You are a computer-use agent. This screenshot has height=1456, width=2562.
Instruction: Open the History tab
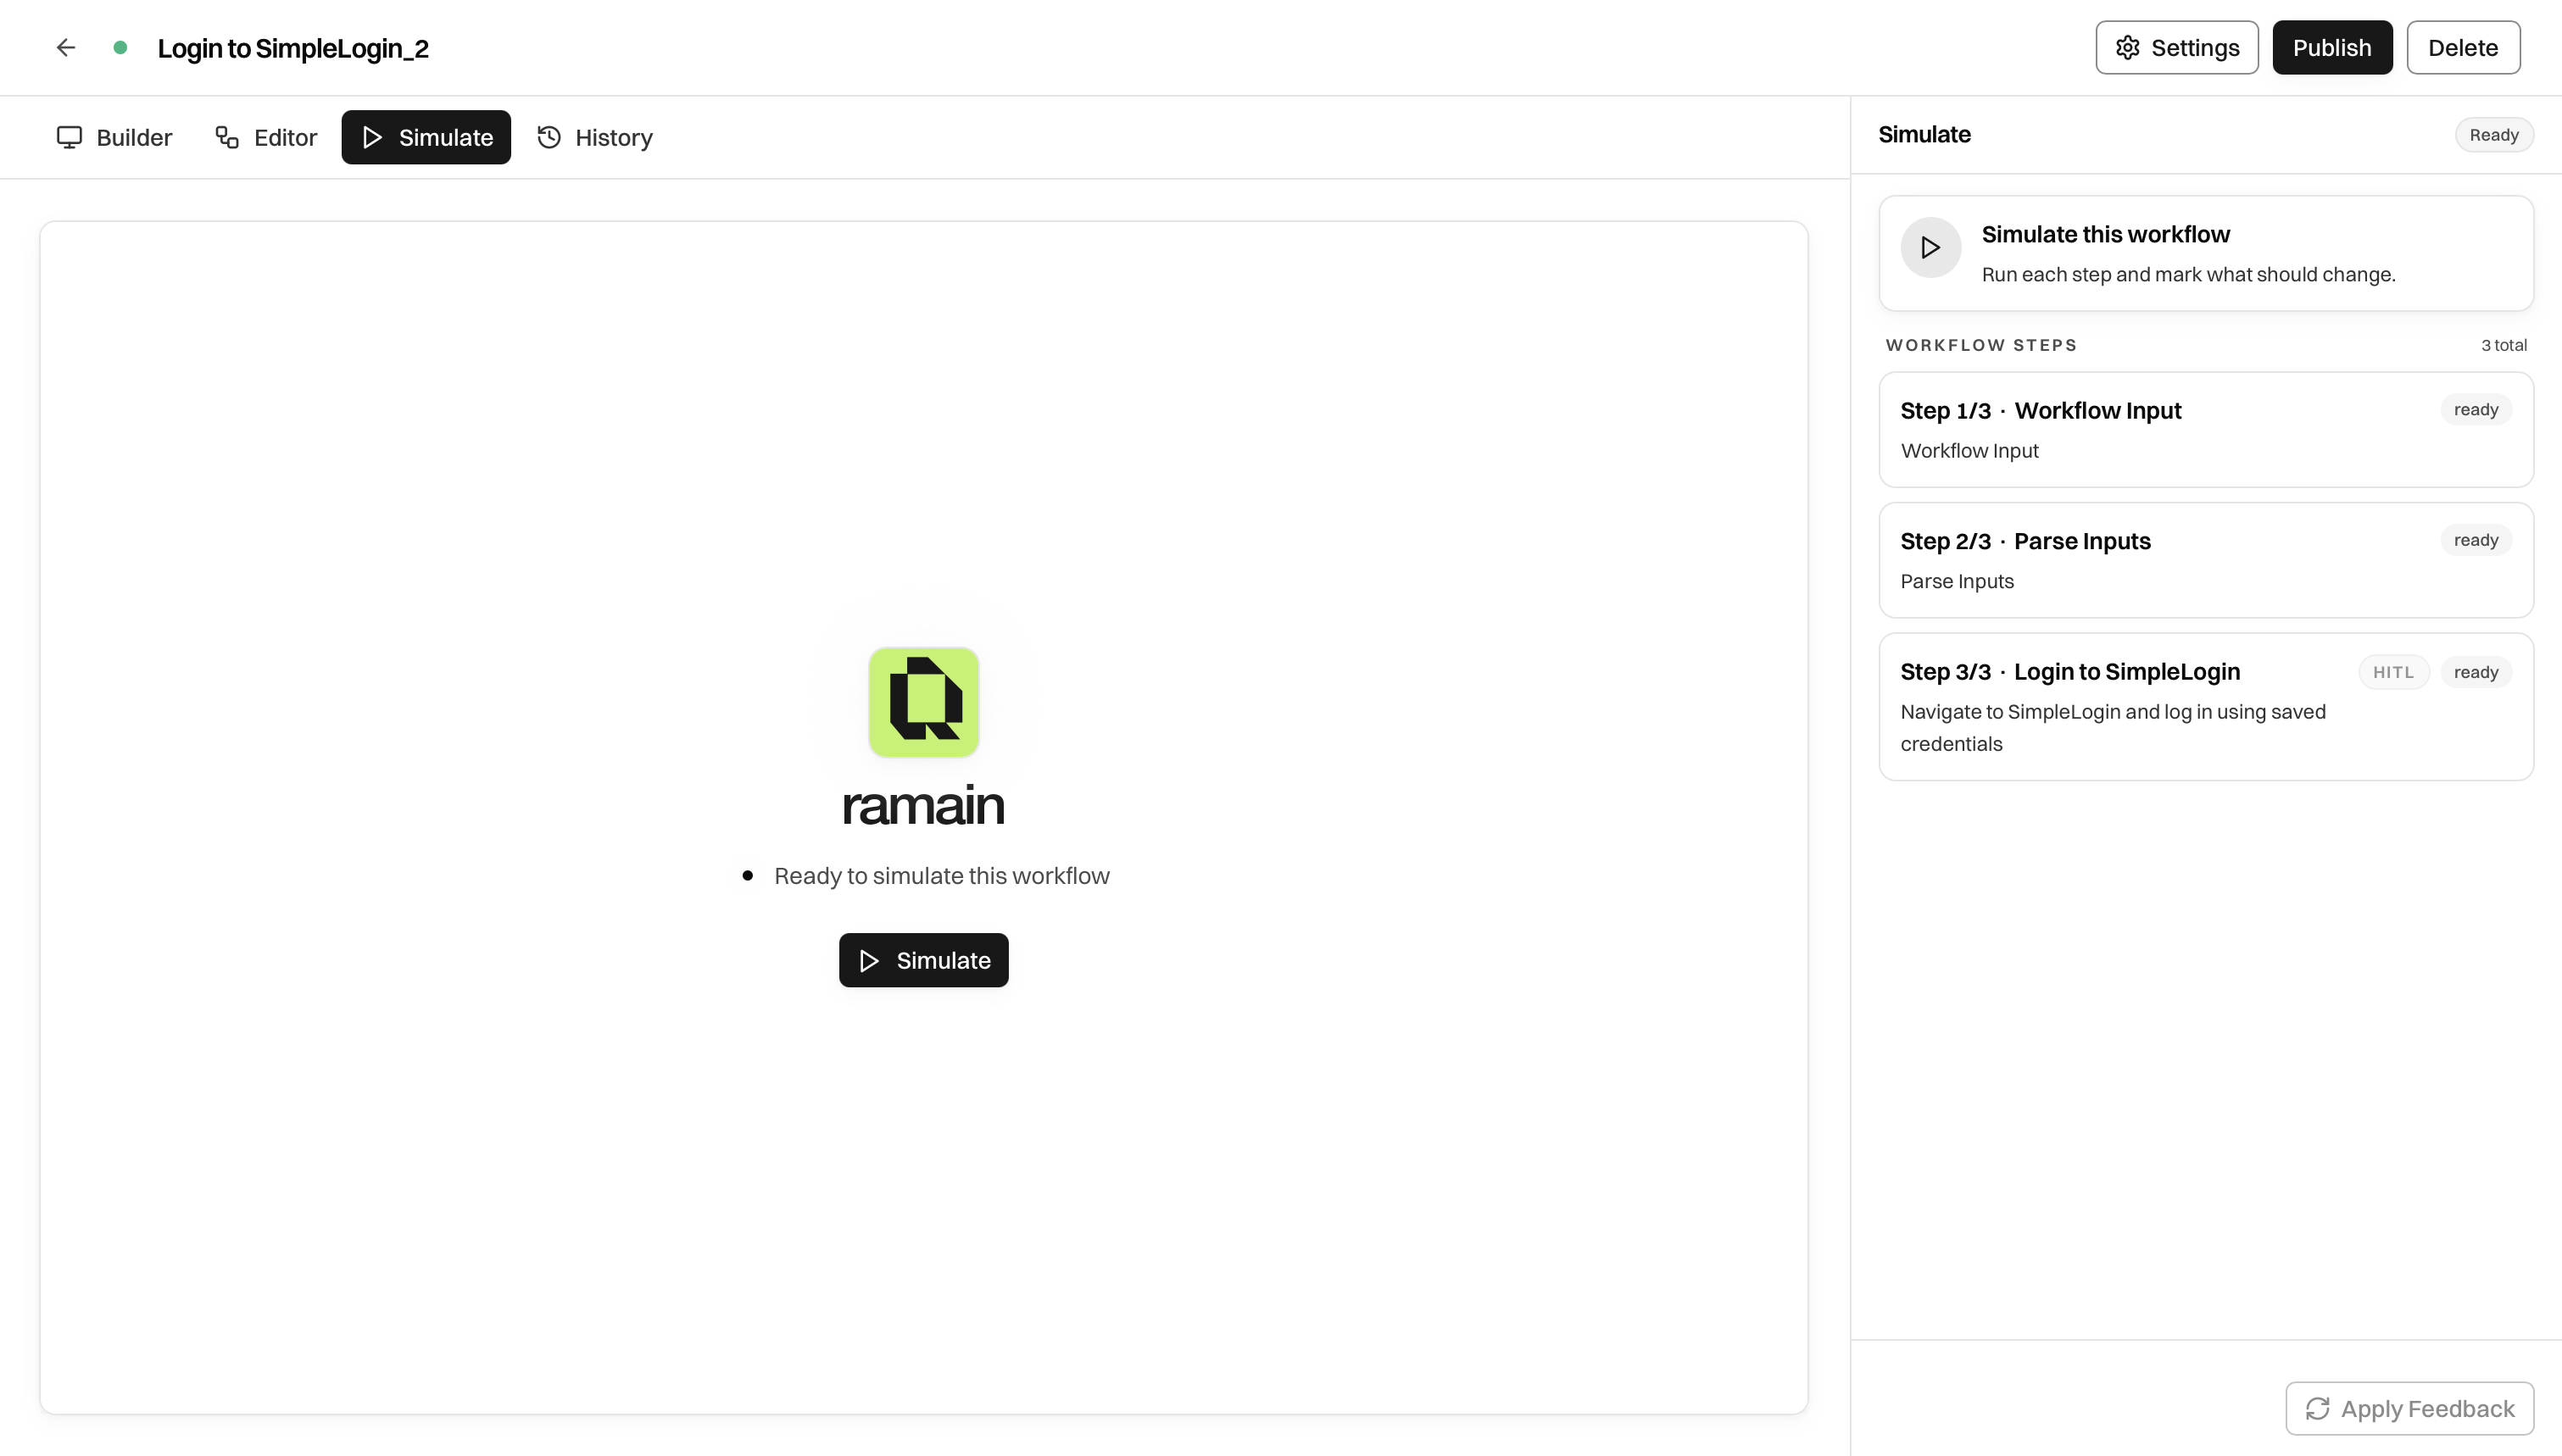tap(595, 137)
